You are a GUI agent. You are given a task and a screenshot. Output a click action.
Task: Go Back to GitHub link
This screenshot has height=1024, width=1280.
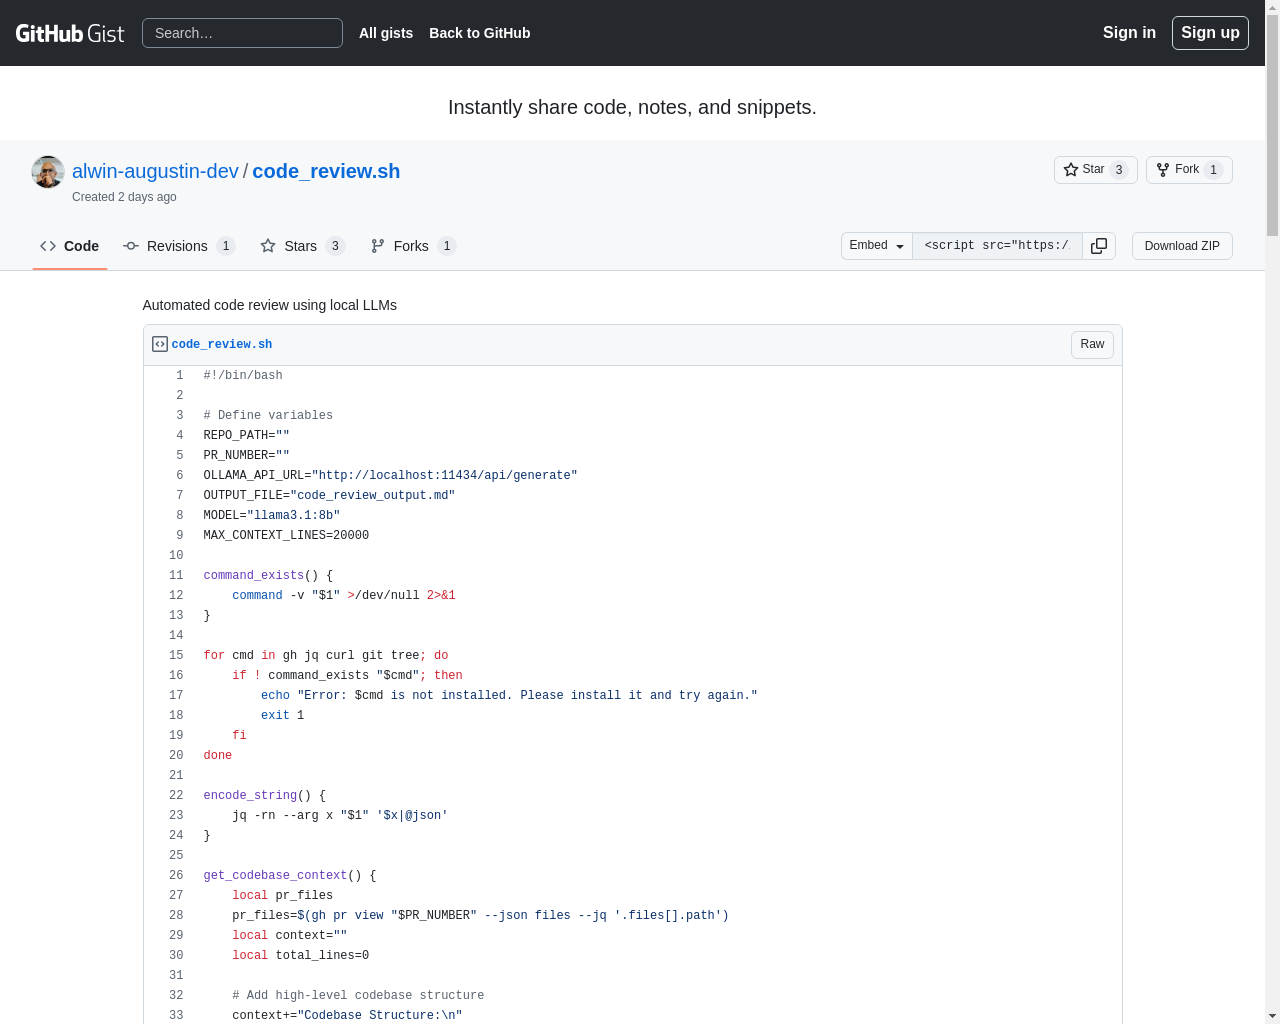[480, 33]
